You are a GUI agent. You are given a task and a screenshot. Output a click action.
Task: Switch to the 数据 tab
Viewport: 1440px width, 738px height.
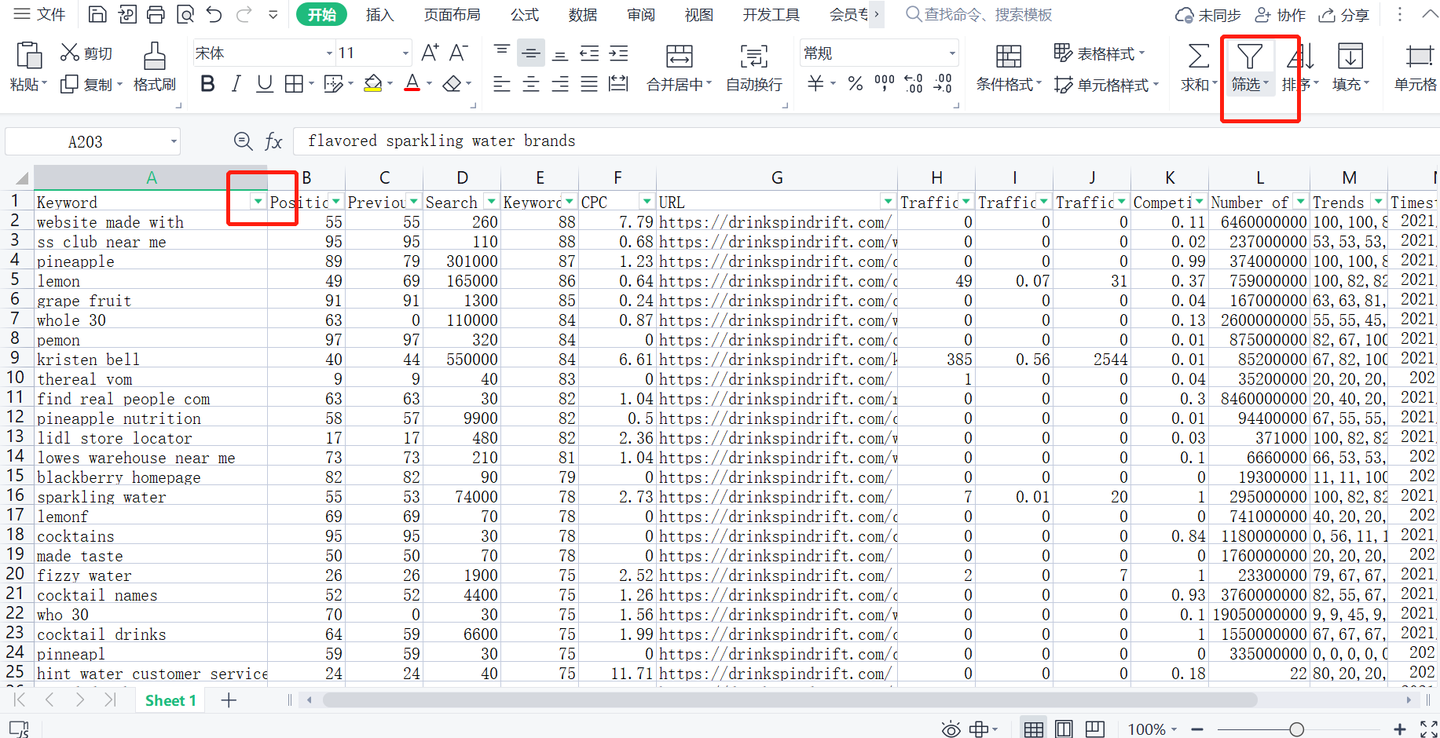tap(583, 15)
